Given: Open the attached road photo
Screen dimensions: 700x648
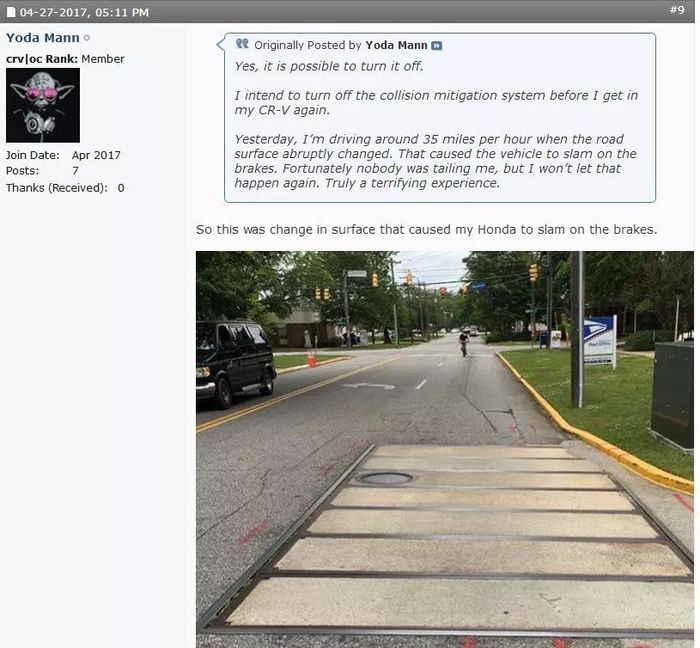Looking at the screenshot, I should pyautogui.click(x=445, y=449).
